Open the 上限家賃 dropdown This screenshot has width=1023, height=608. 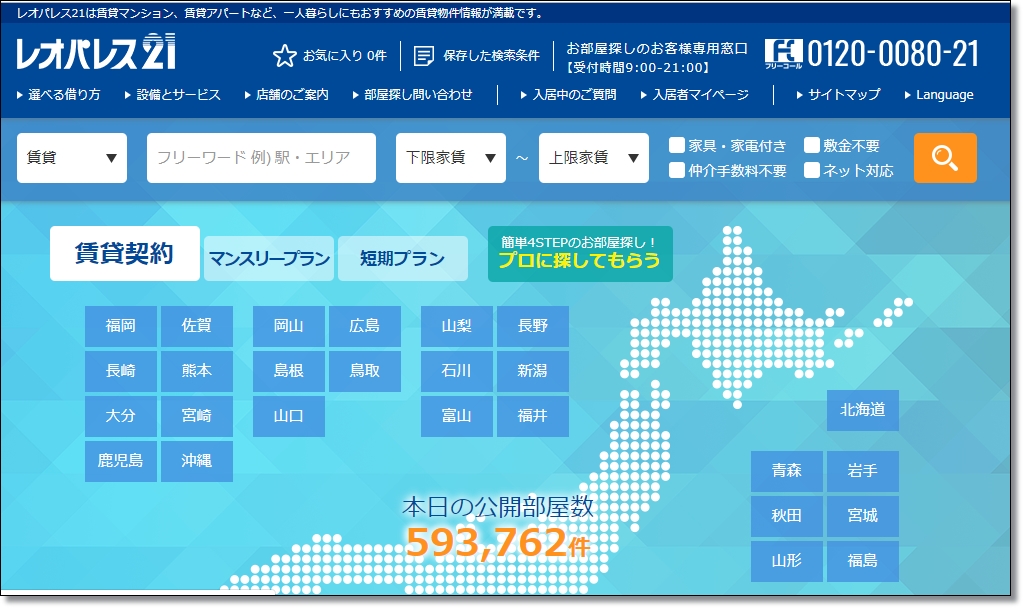coord(594,158)
